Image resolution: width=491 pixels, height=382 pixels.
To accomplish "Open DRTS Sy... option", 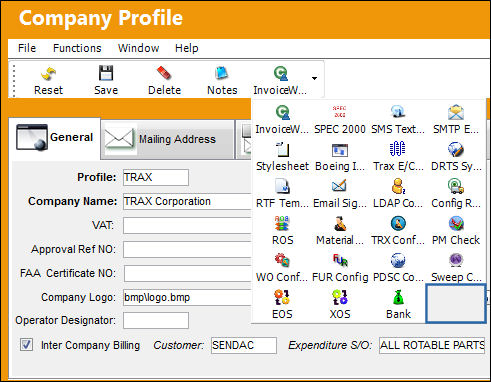I will pyautogui.click(x=456, y=156).
